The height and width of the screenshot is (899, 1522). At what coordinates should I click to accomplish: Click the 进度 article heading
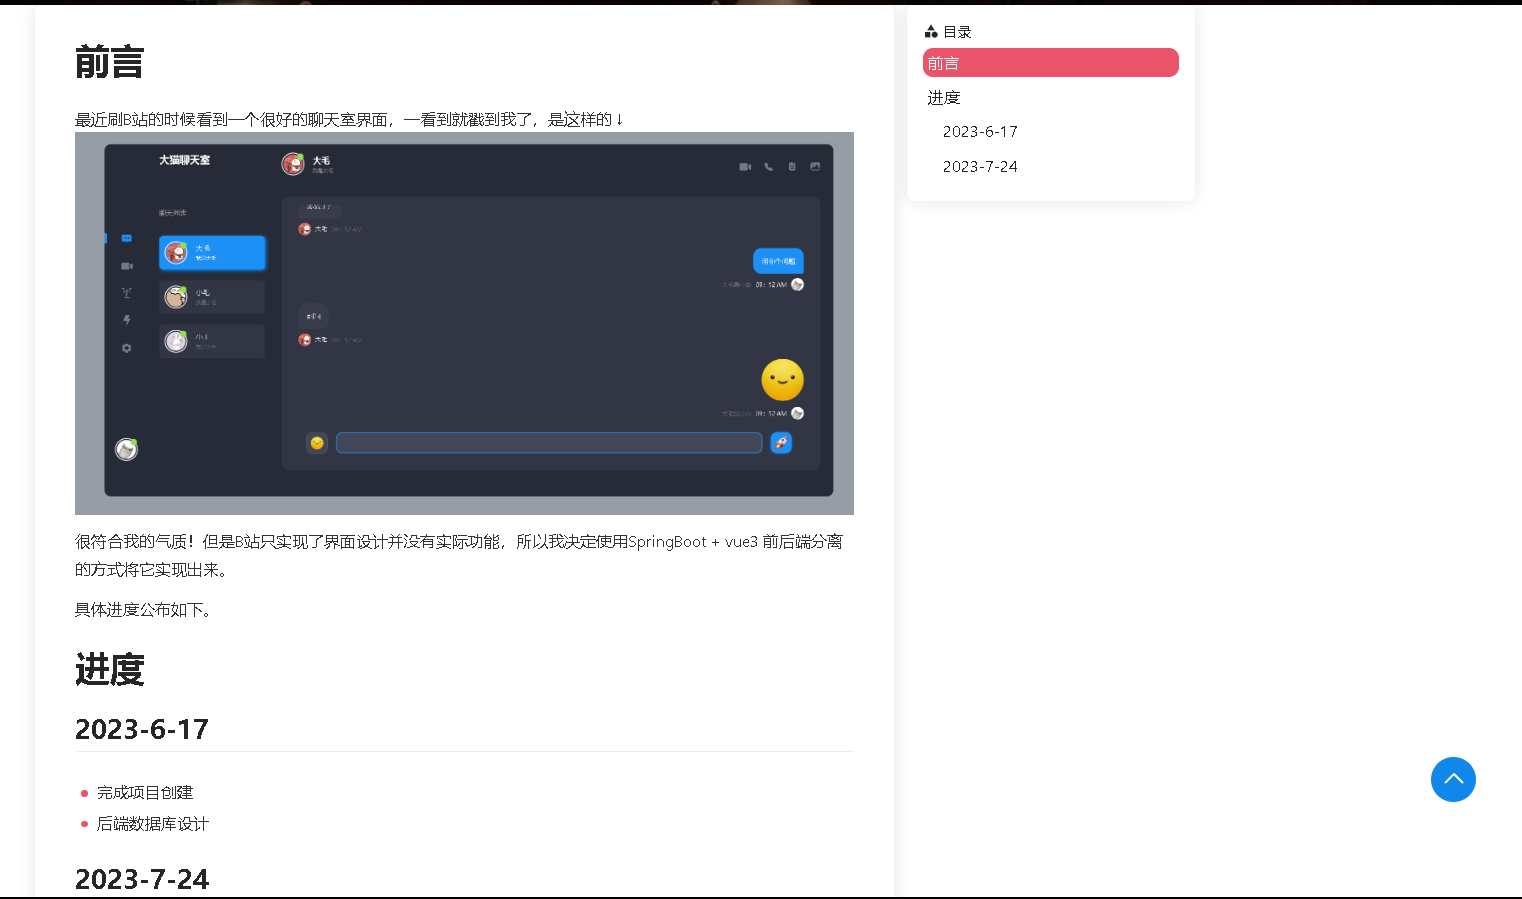coord(110,669)
